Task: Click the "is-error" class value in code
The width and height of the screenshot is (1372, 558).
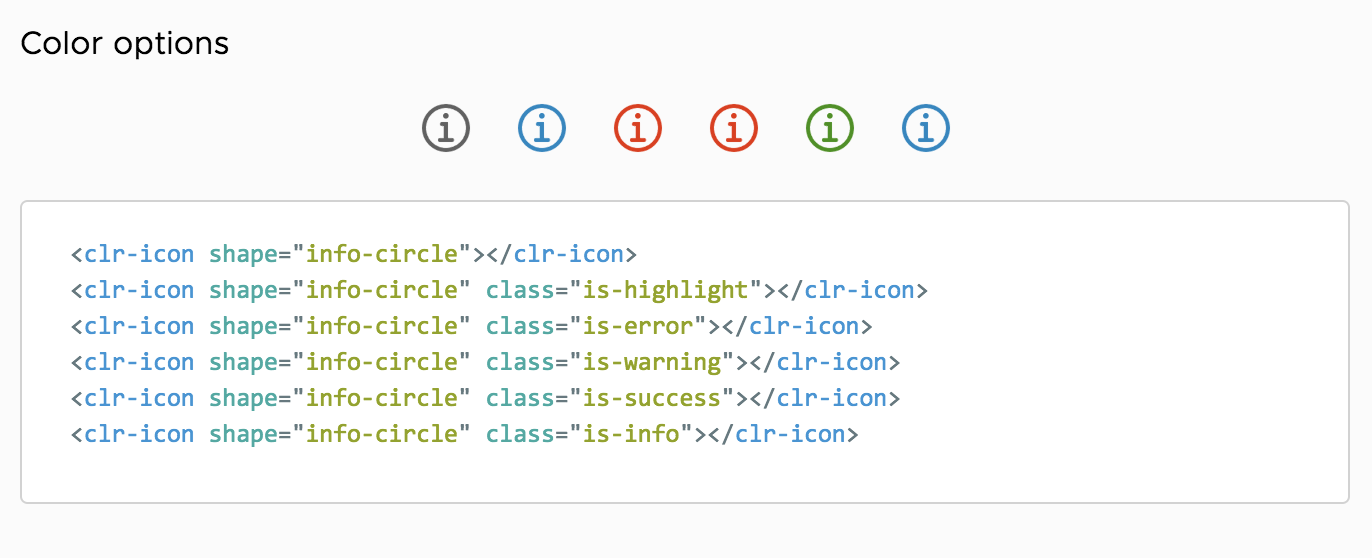Action: (x=638, y=326)
